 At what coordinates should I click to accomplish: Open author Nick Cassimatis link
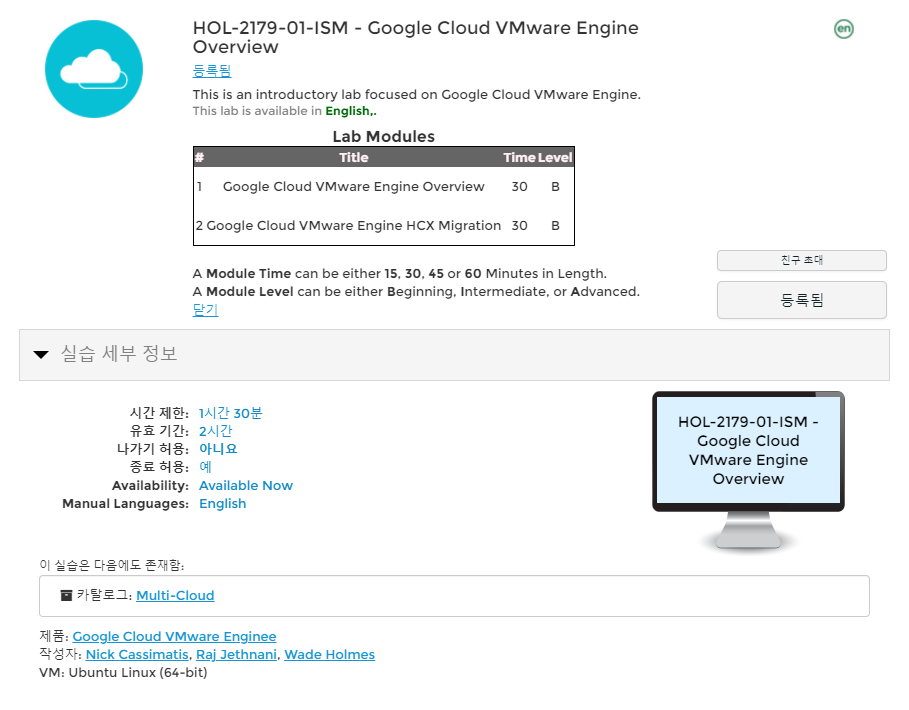point(137,654)
